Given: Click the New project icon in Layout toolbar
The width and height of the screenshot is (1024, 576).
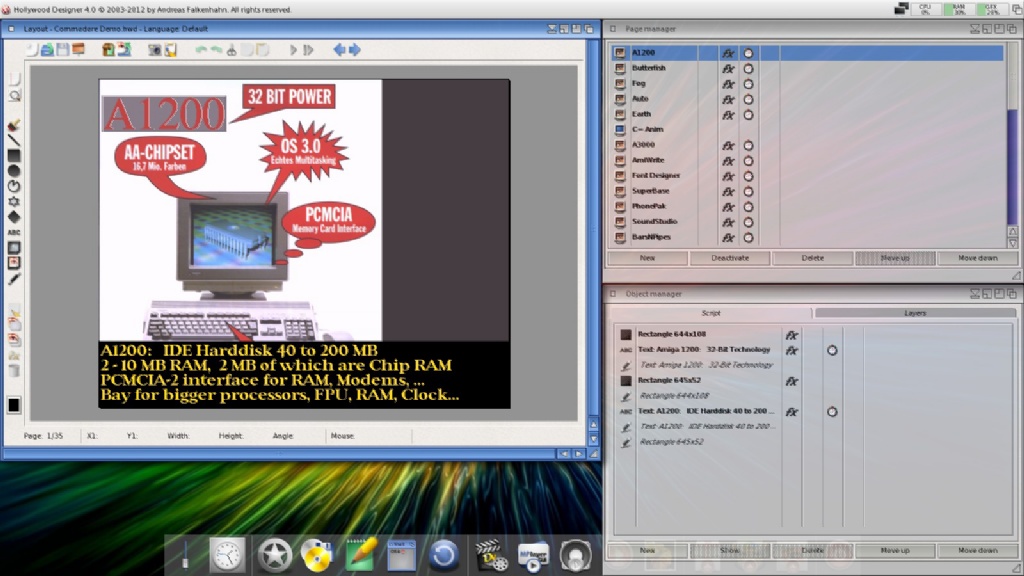Looking at the screenshot, I should click(32, 50).
